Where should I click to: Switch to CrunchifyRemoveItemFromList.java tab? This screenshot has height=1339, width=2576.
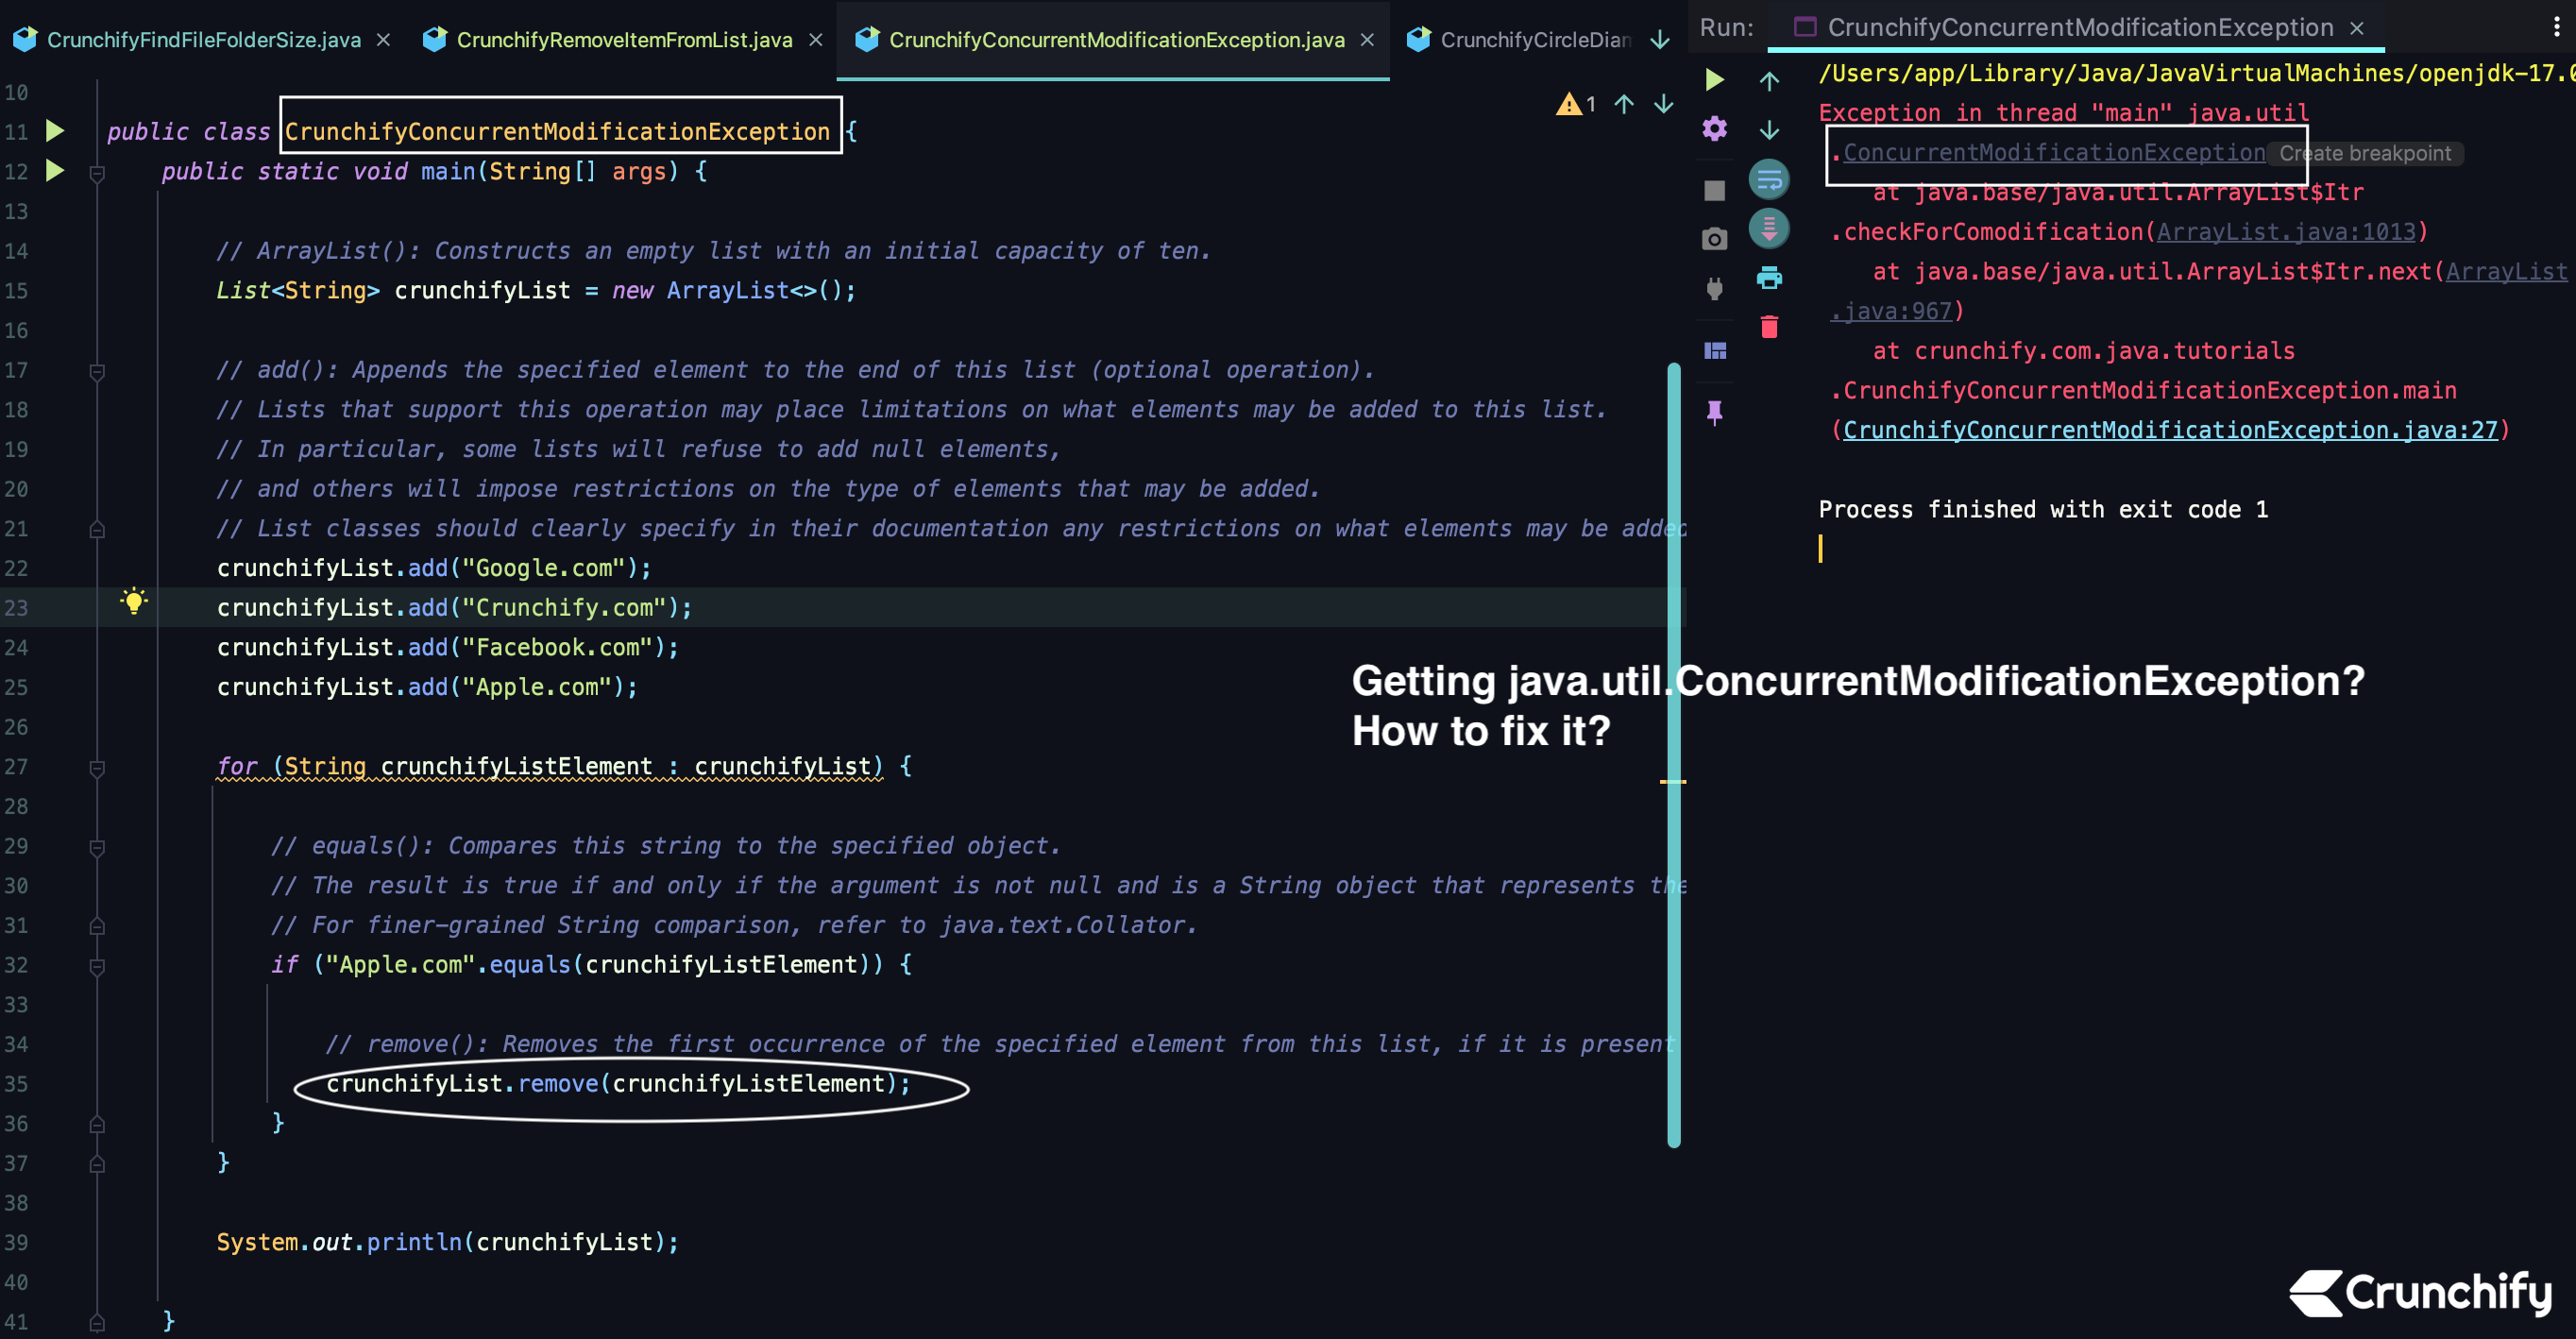click(624, 40)
